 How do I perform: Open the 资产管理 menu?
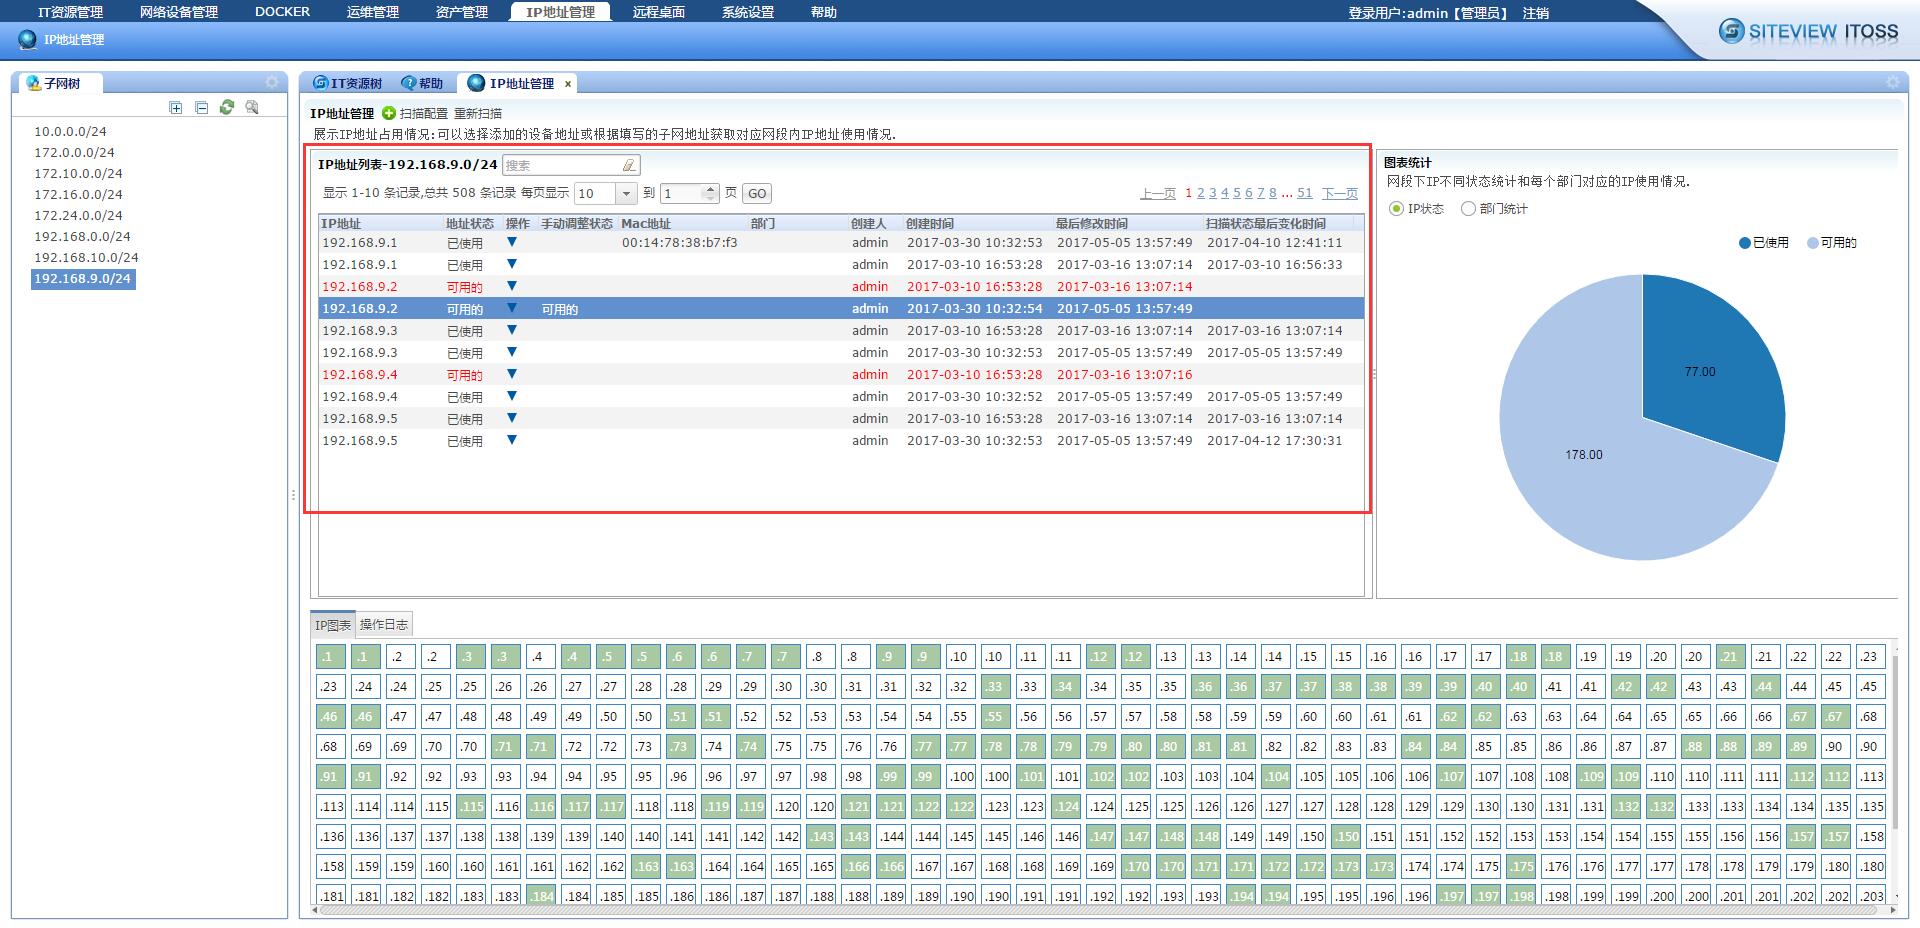[x=462, y=12]
